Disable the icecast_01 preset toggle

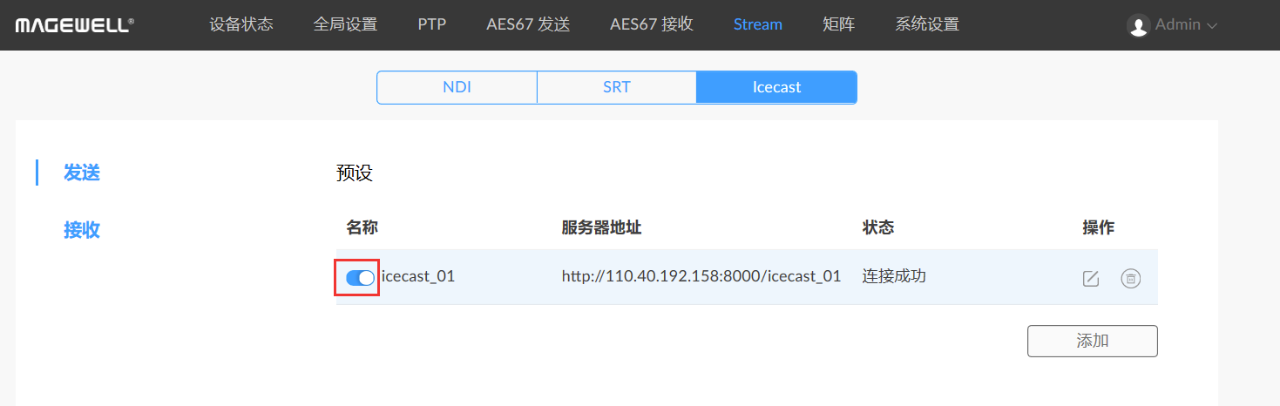[359, 277]
